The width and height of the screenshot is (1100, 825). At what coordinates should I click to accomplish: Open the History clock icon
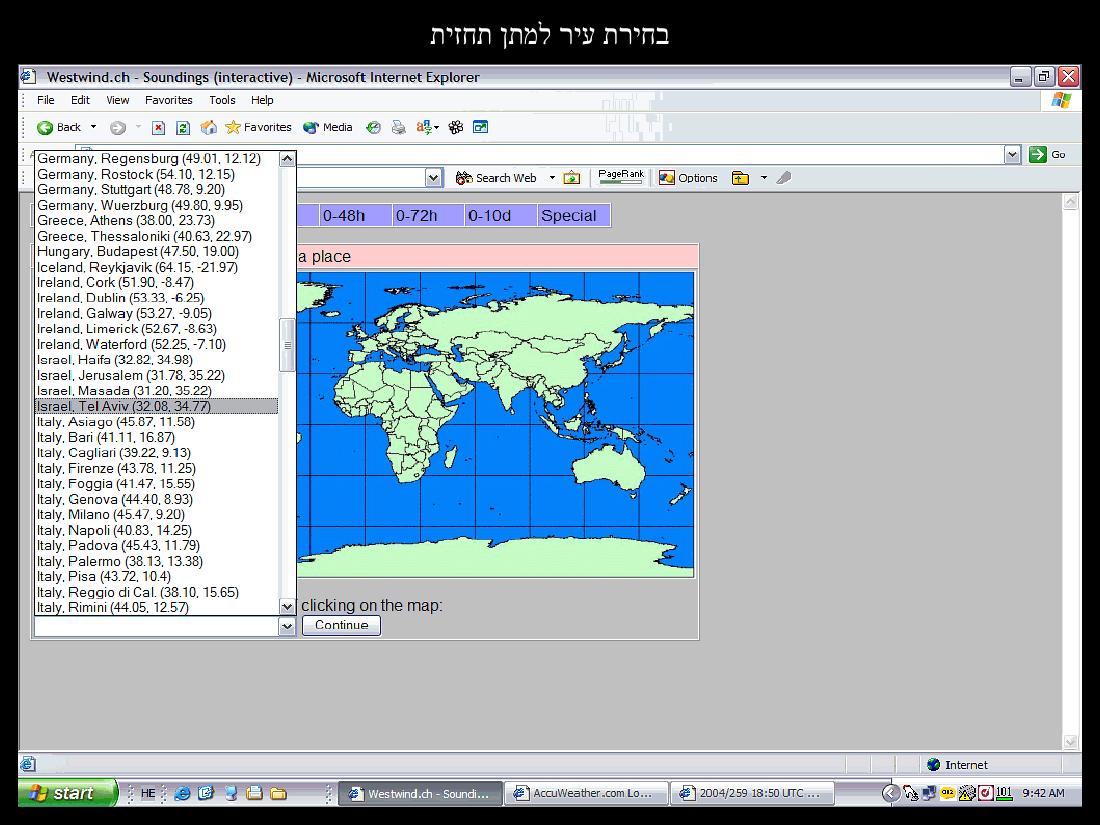[x=374, y=128]
